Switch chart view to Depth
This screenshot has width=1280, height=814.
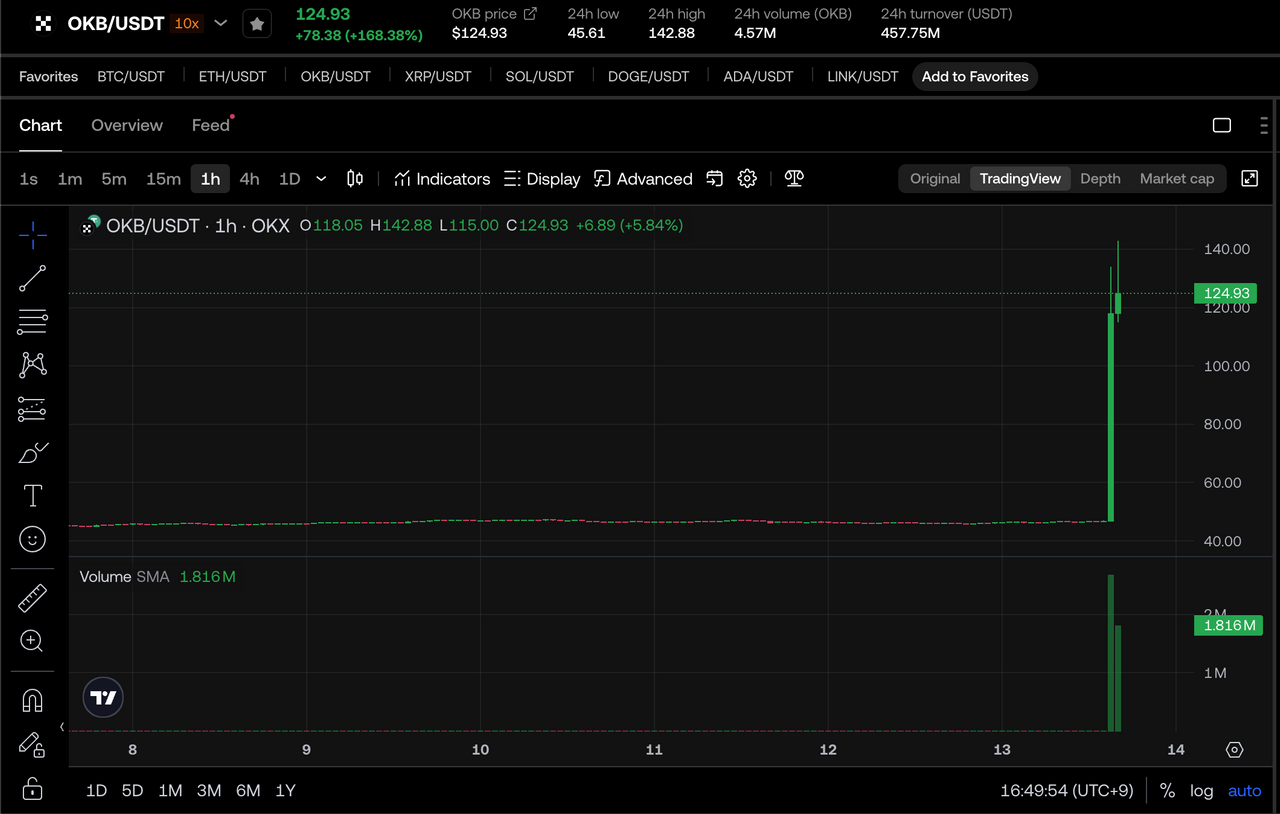coord(1100,179)
